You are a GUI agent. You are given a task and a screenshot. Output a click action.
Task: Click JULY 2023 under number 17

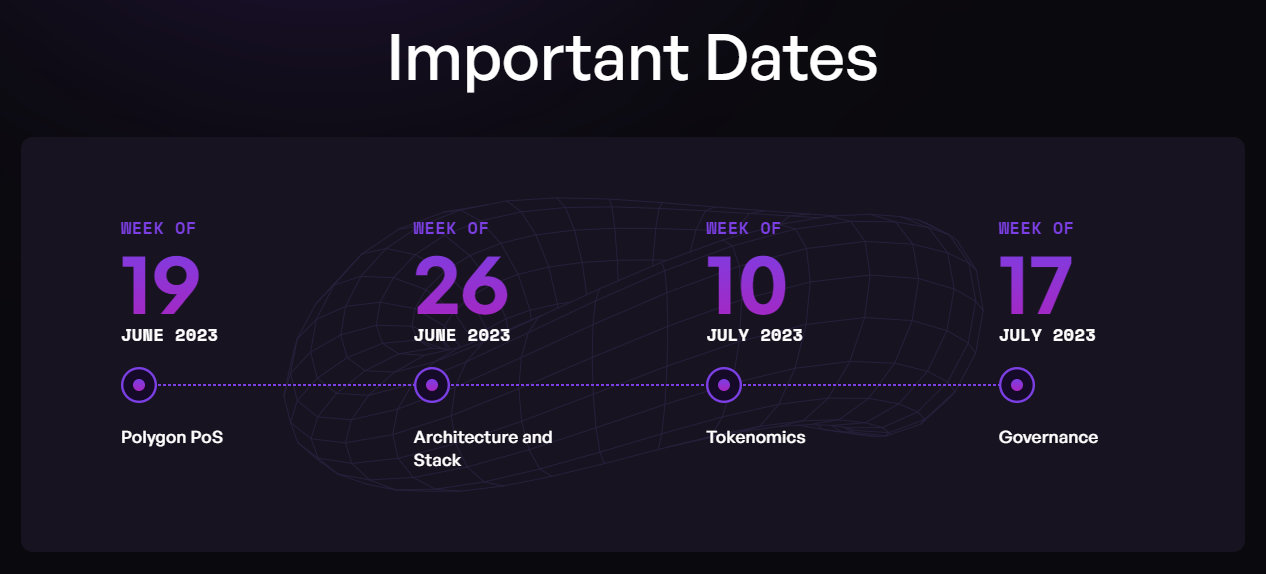point(1047,335)
